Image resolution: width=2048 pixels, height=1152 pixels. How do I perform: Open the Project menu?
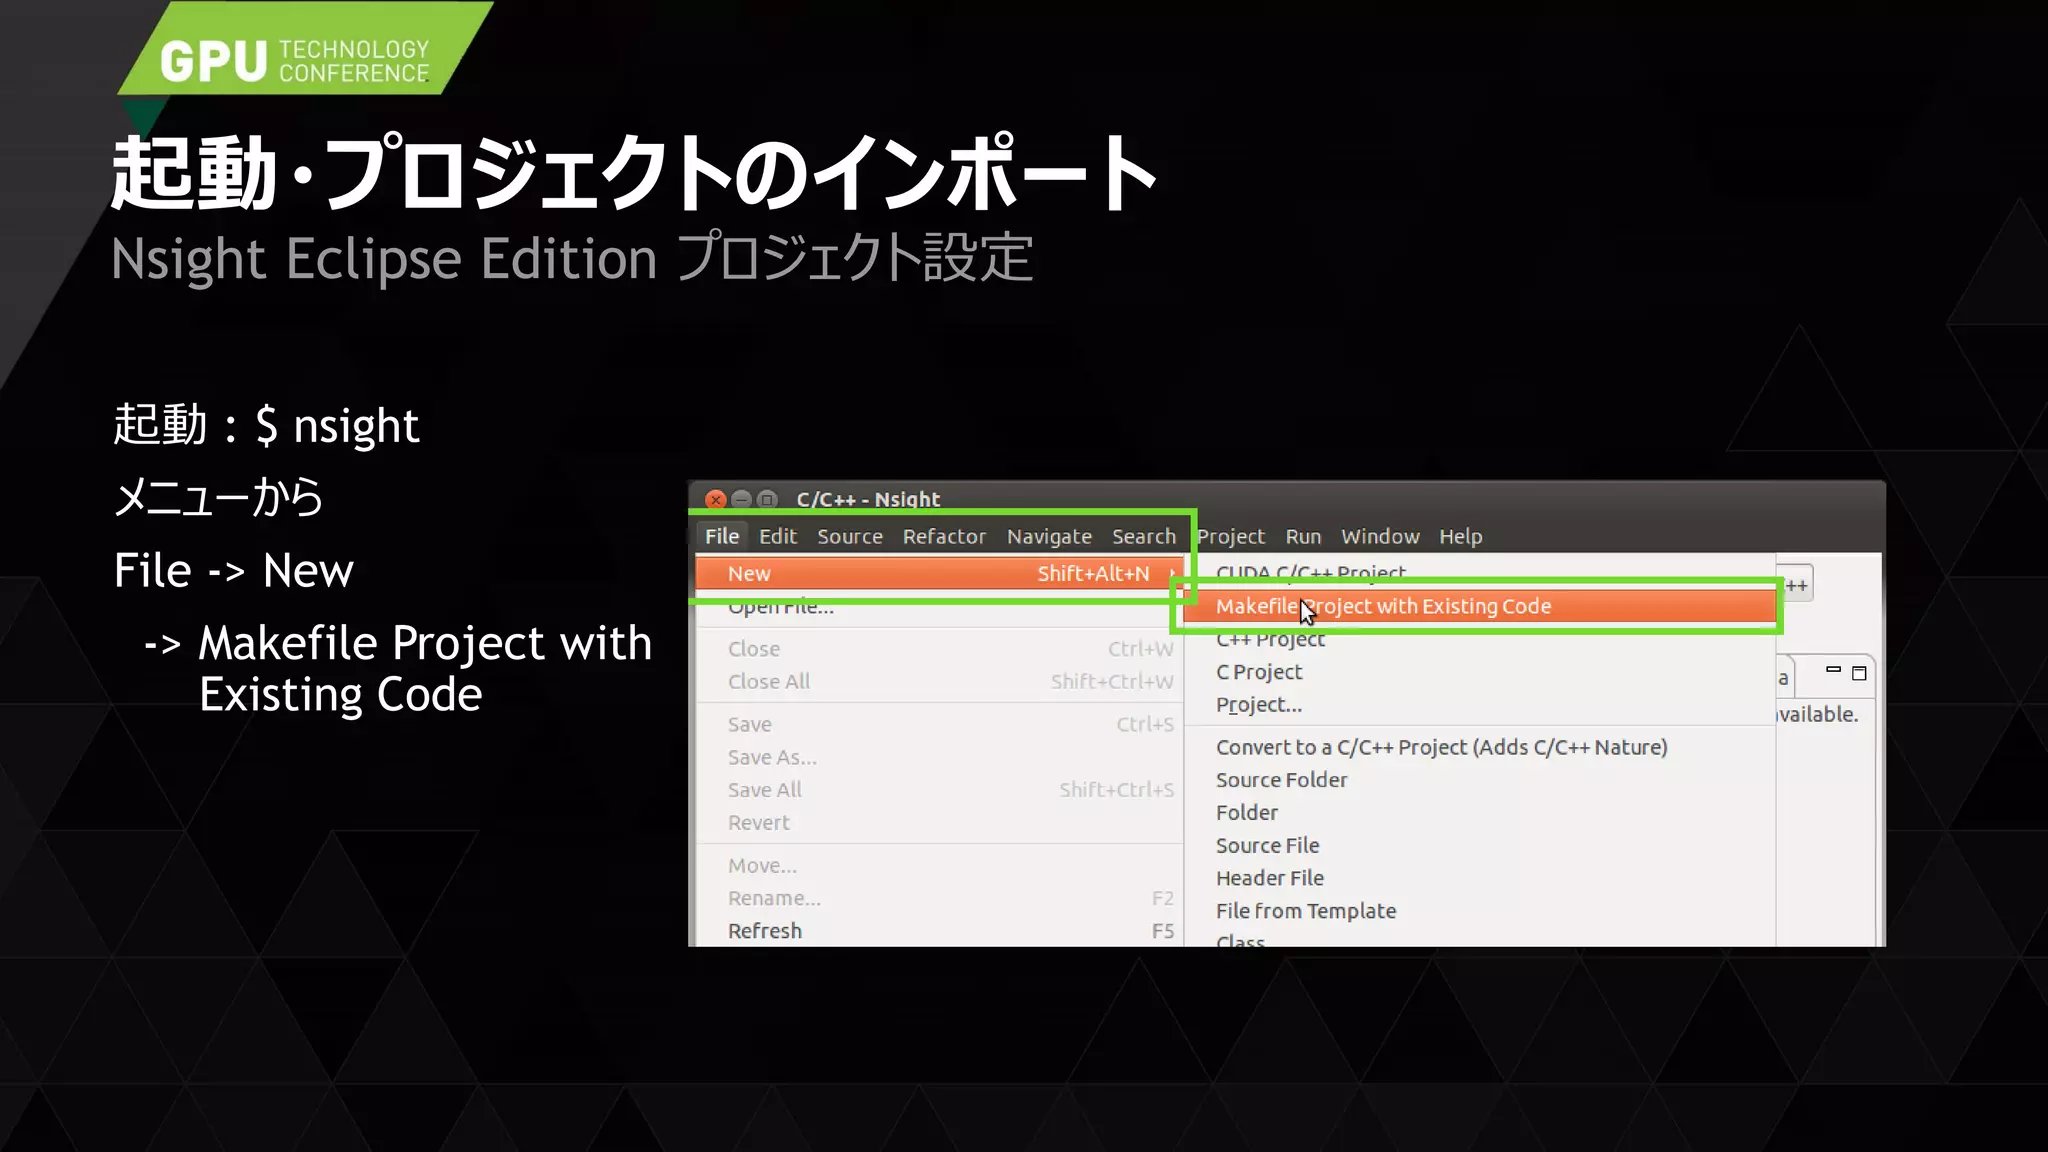(x=1231, y=536)
